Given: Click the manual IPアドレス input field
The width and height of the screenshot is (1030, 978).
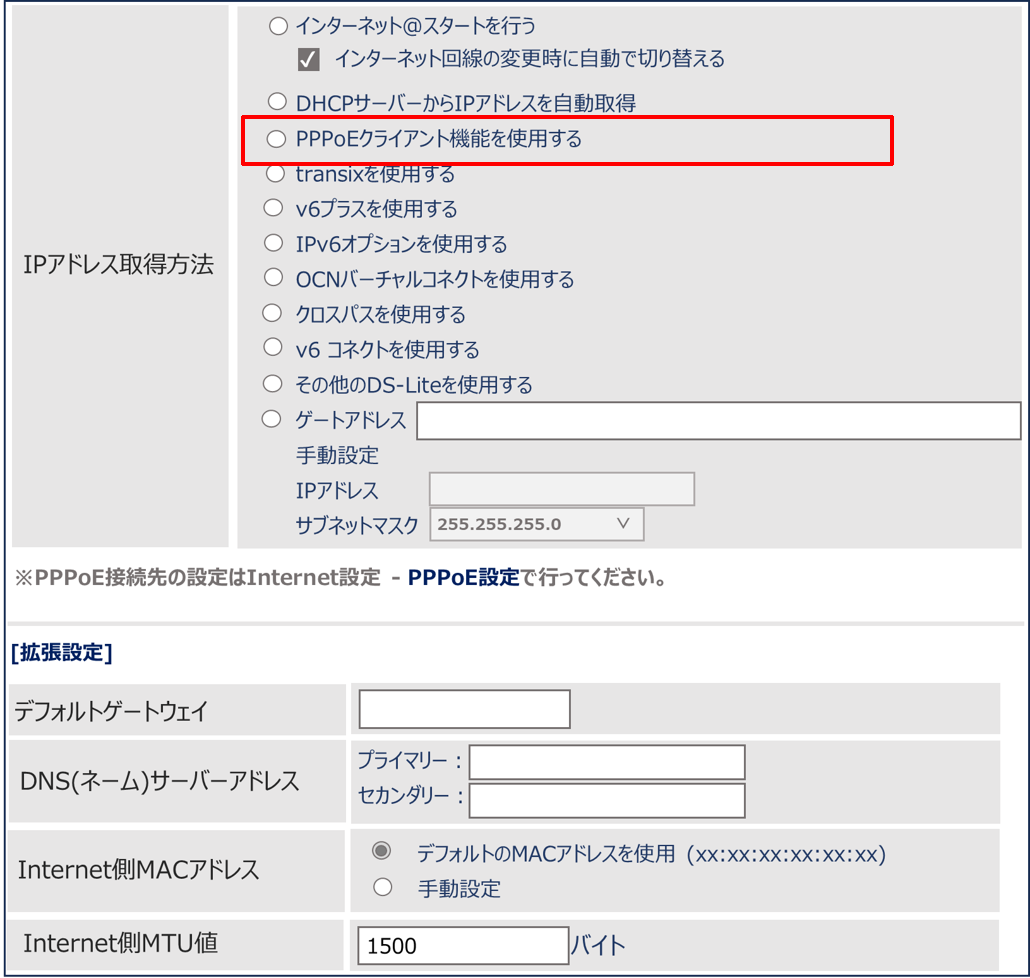Looking at the screenshot, I should [561, 490].
